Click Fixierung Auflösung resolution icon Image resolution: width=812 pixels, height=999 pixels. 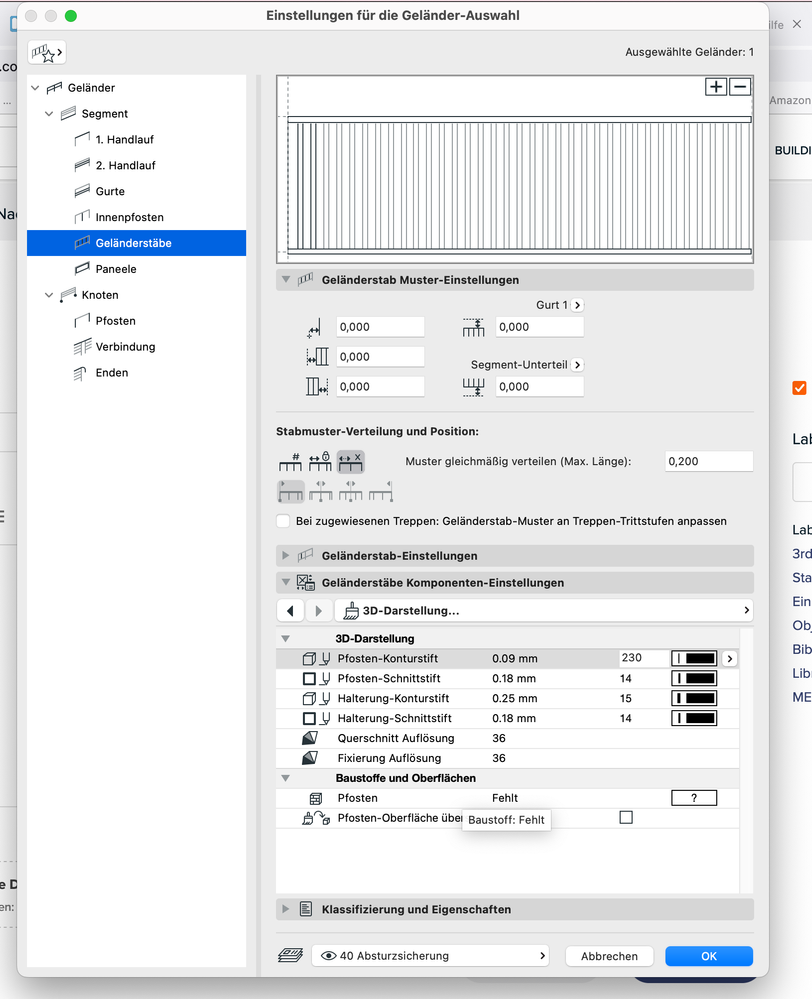[x=310, y=758]
